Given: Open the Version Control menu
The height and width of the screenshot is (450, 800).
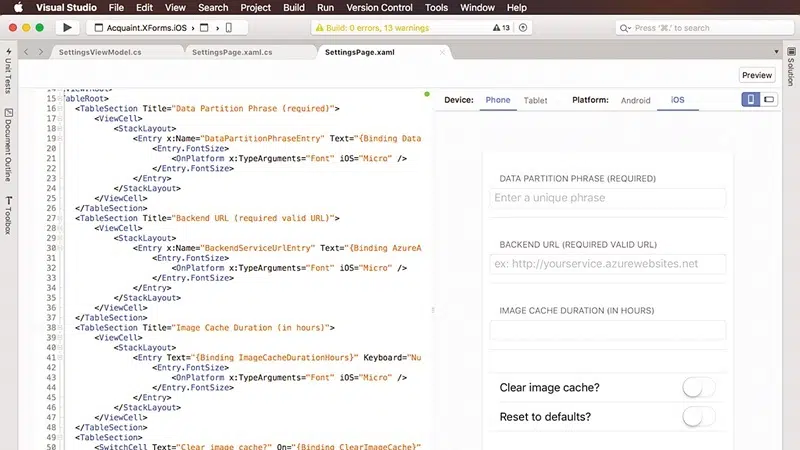Looking at the screenshot, I should [379, 7].
